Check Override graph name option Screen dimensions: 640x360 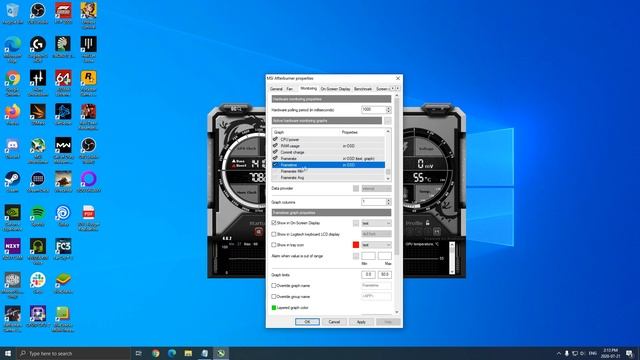tap(274, 286)
